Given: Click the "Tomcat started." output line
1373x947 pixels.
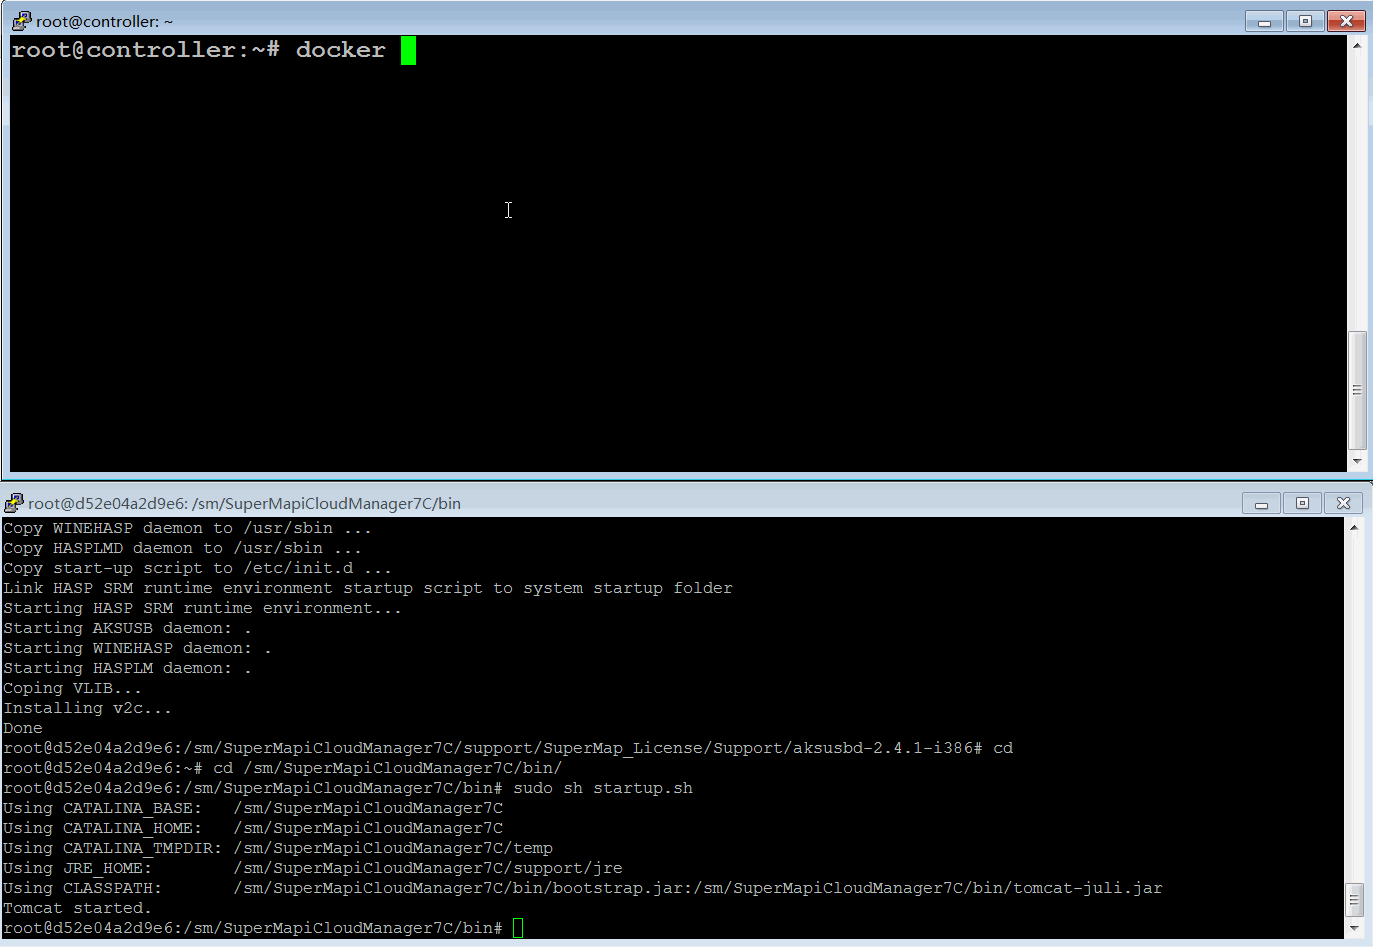Looking at the screenshot, I should (x=77, y=908).
